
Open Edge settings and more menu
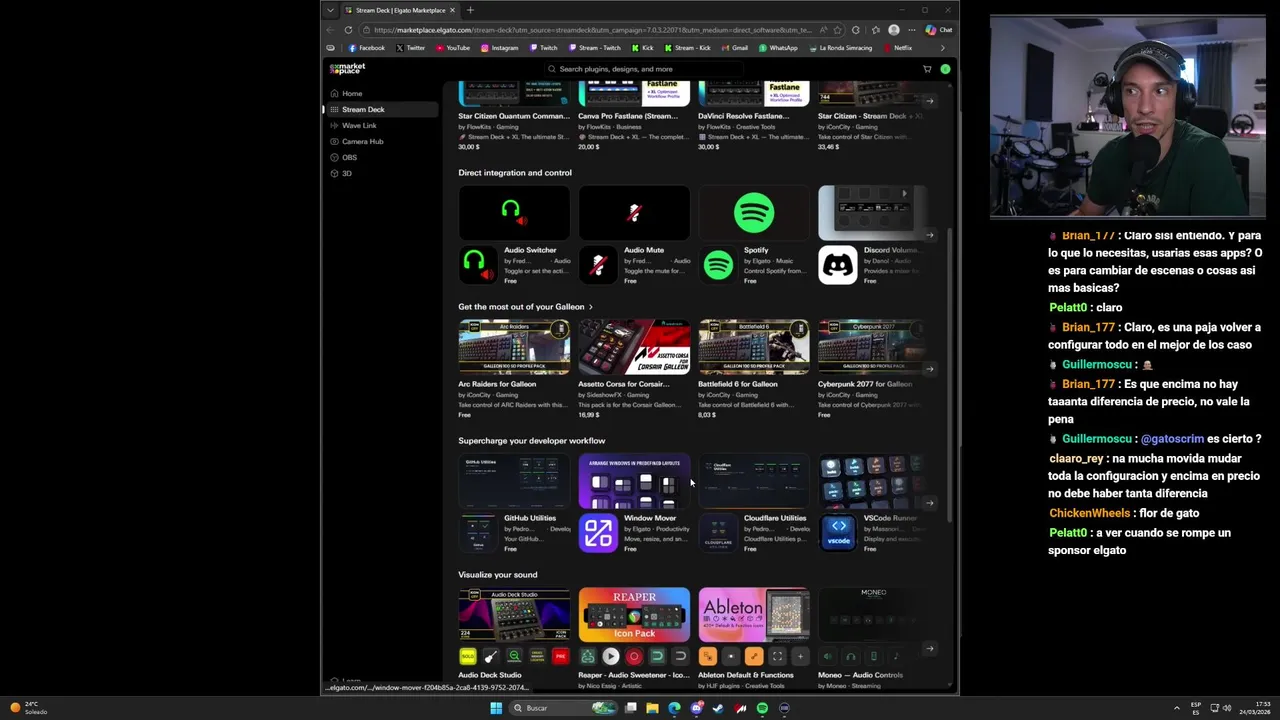[911, 30]
